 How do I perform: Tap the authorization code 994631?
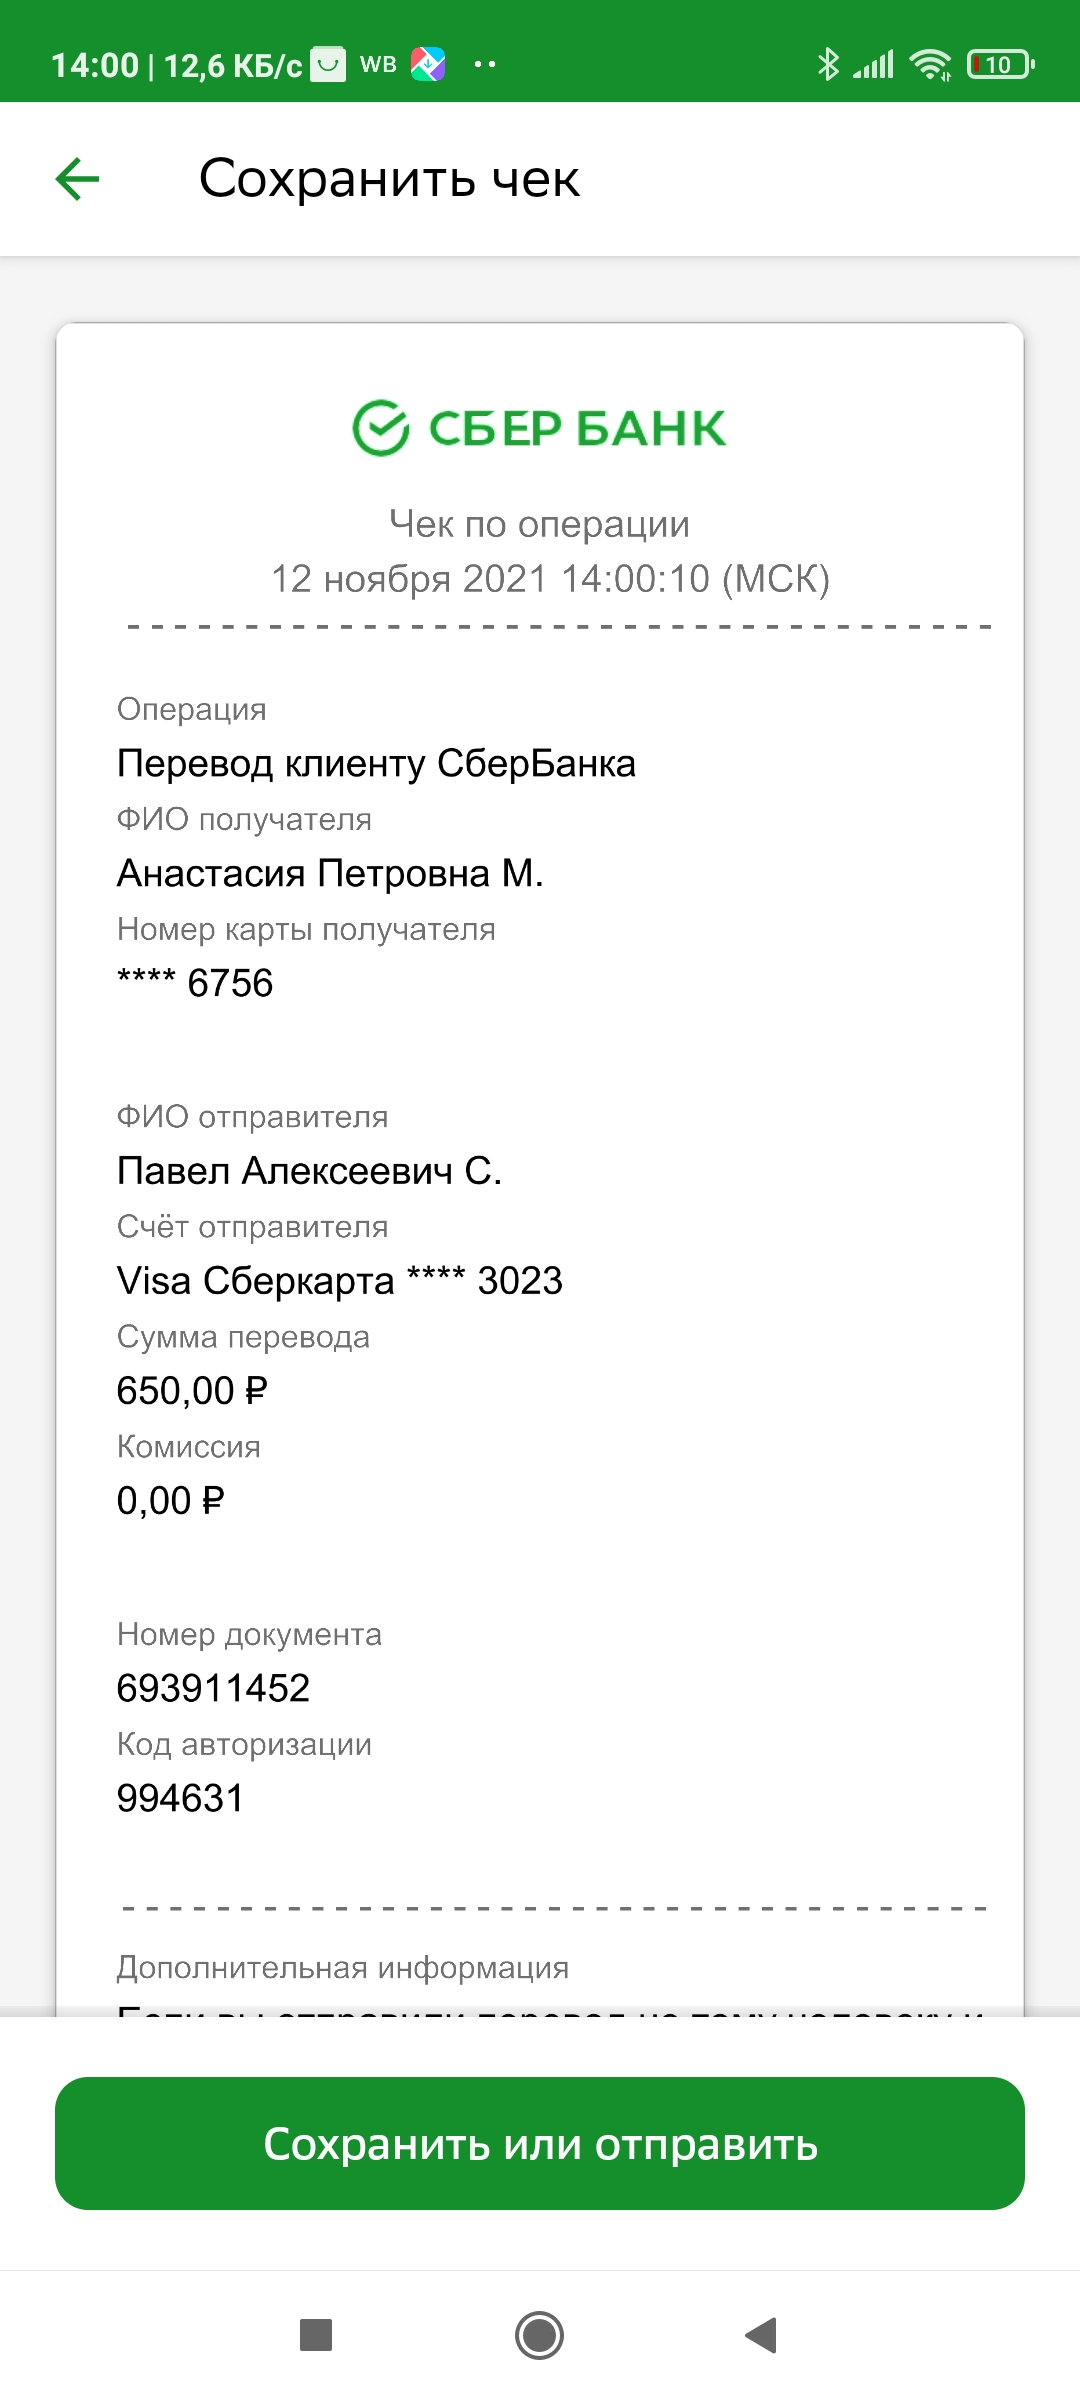coord(180,1798)
